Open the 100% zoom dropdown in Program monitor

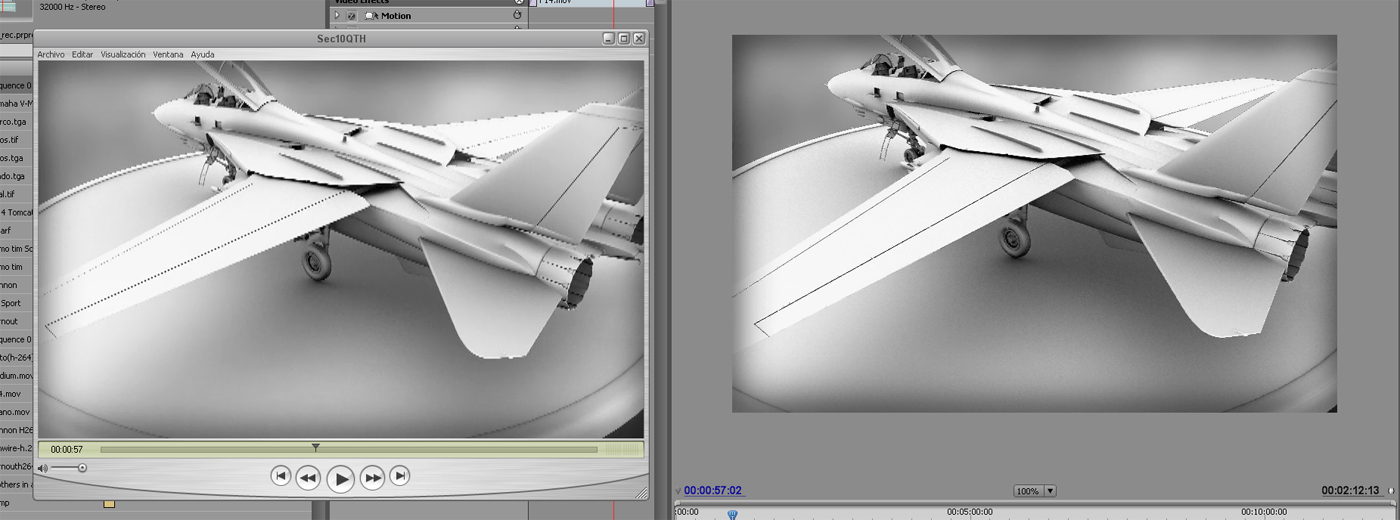coord(1035,491)
